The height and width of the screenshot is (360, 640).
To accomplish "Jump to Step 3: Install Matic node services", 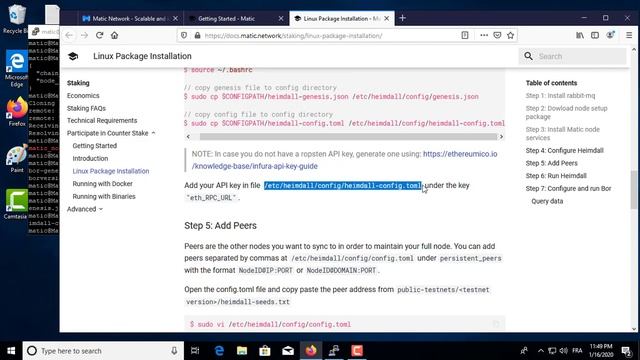I will click(x=562, y=133).
